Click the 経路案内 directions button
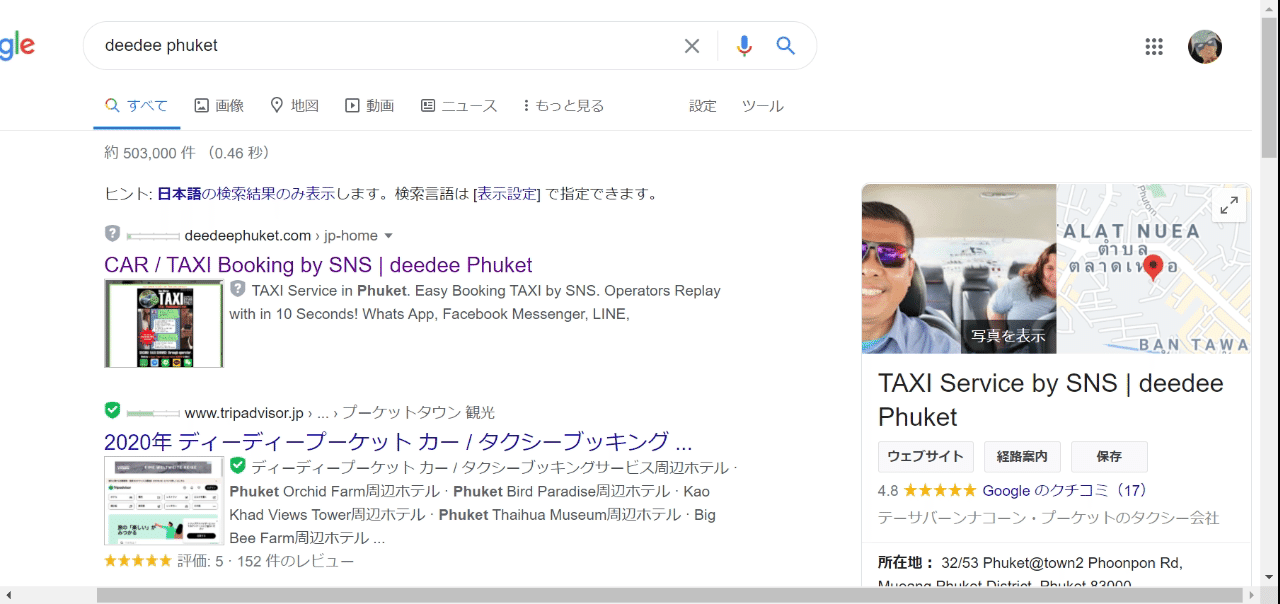The width and height of the screenshot is (1280, 604). click(1022, 456)
